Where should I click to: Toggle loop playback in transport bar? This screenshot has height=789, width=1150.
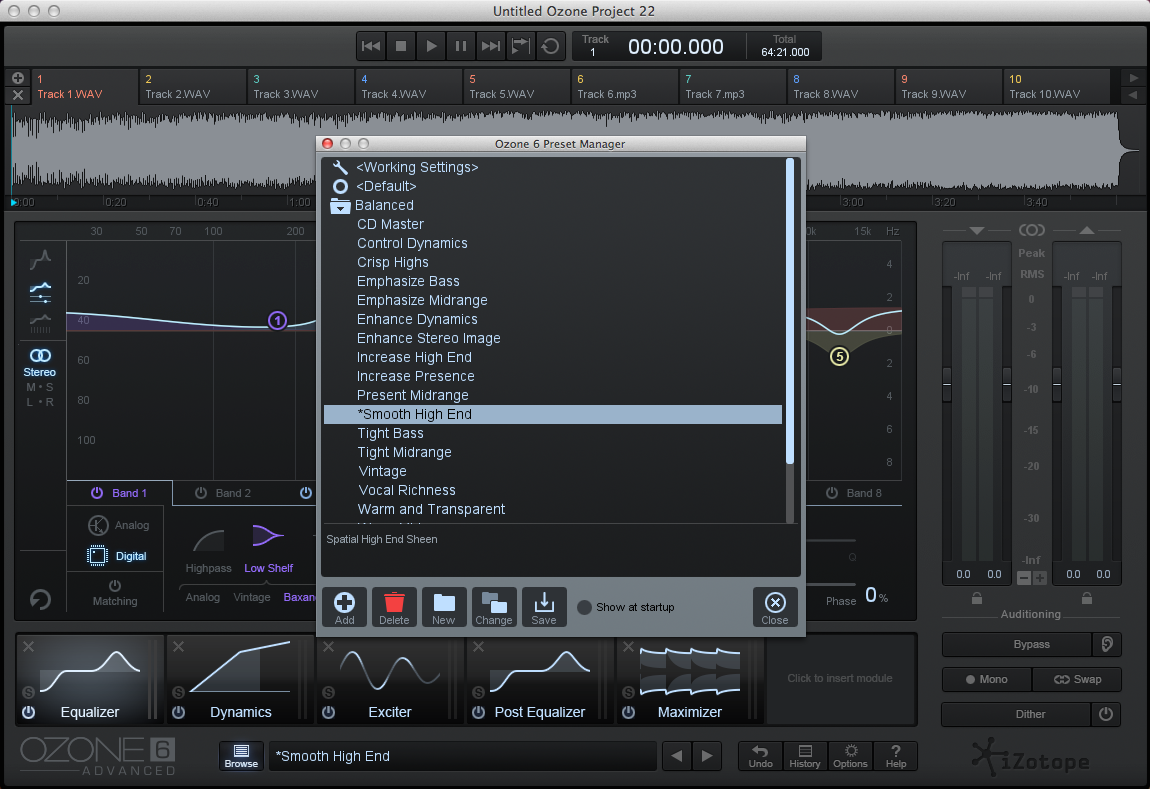550,46
